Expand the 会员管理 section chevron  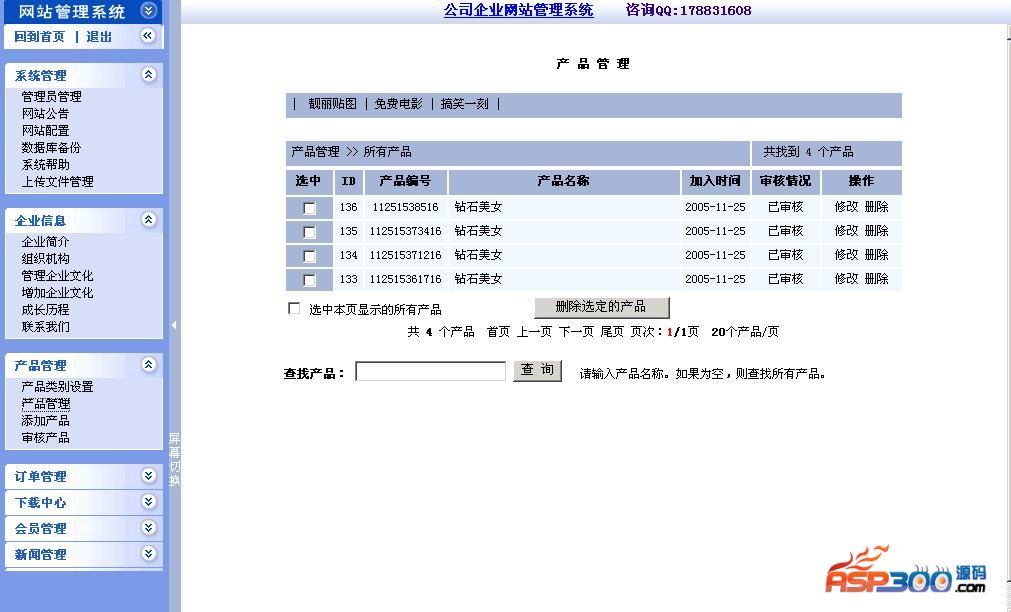pos(148,528)
